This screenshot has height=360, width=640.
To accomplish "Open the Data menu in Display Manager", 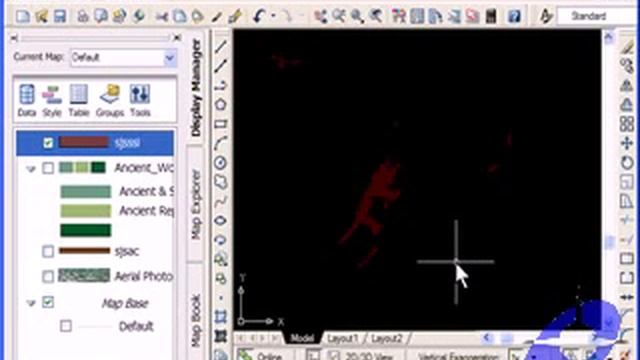I will (x=27, y=100).
